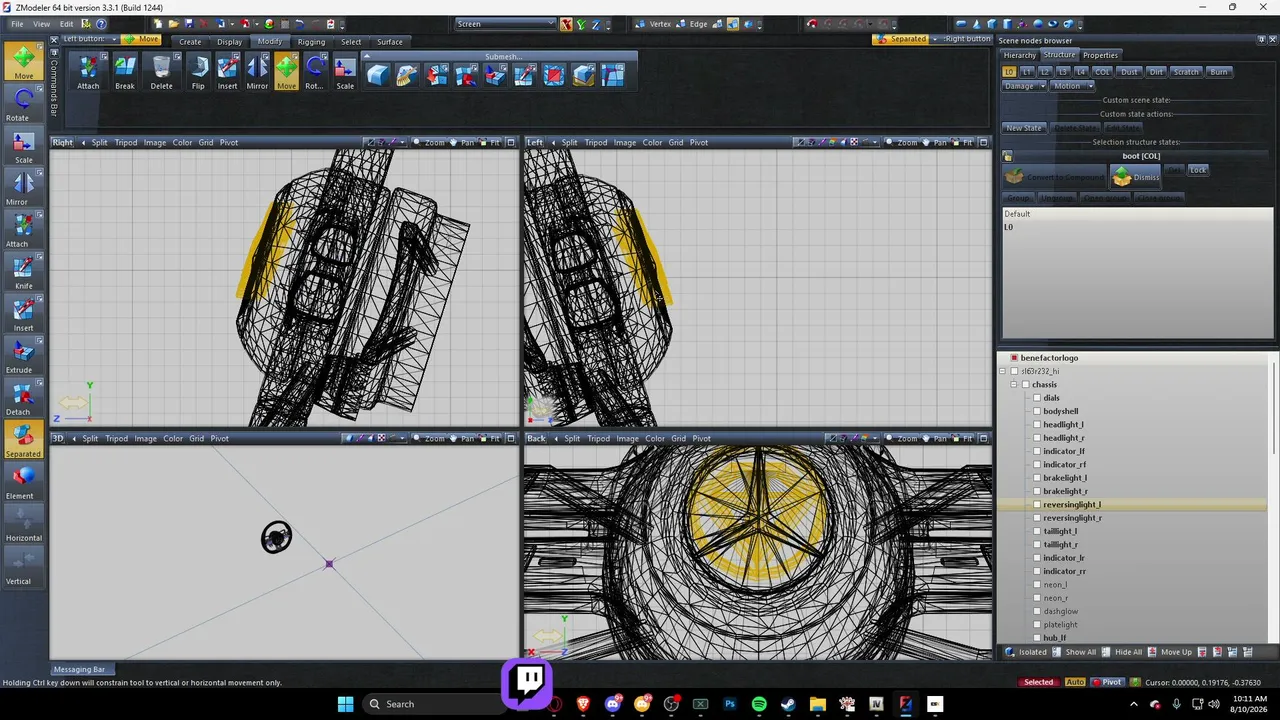Select the Attach tool in Modify ribbon

click(x=88, y=72)
